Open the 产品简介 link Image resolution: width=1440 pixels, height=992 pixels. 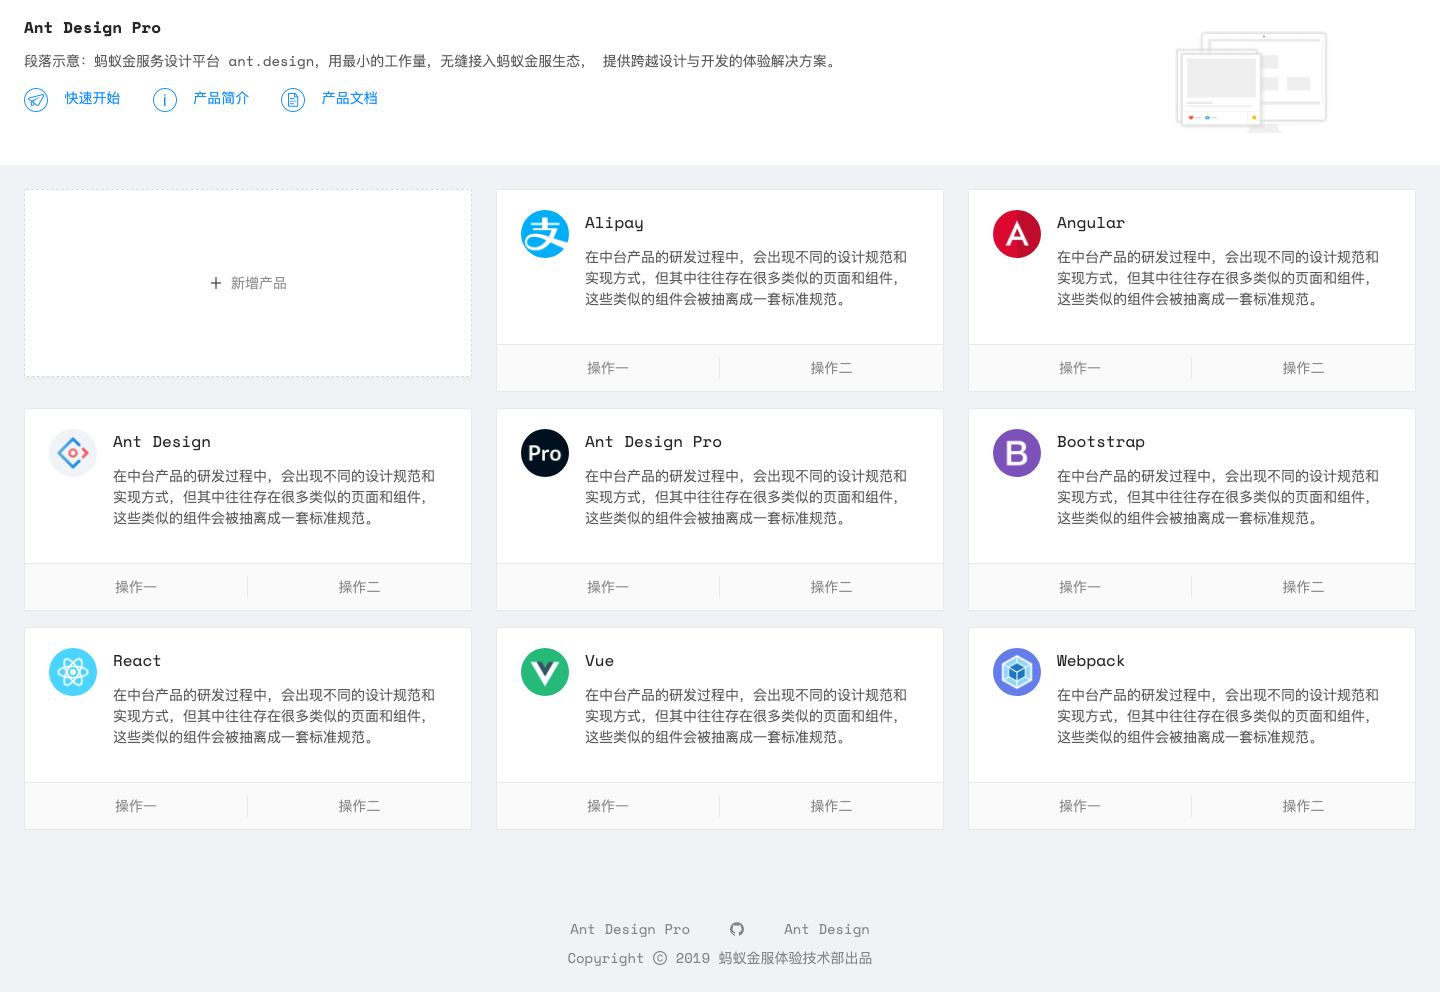point(221,98)
